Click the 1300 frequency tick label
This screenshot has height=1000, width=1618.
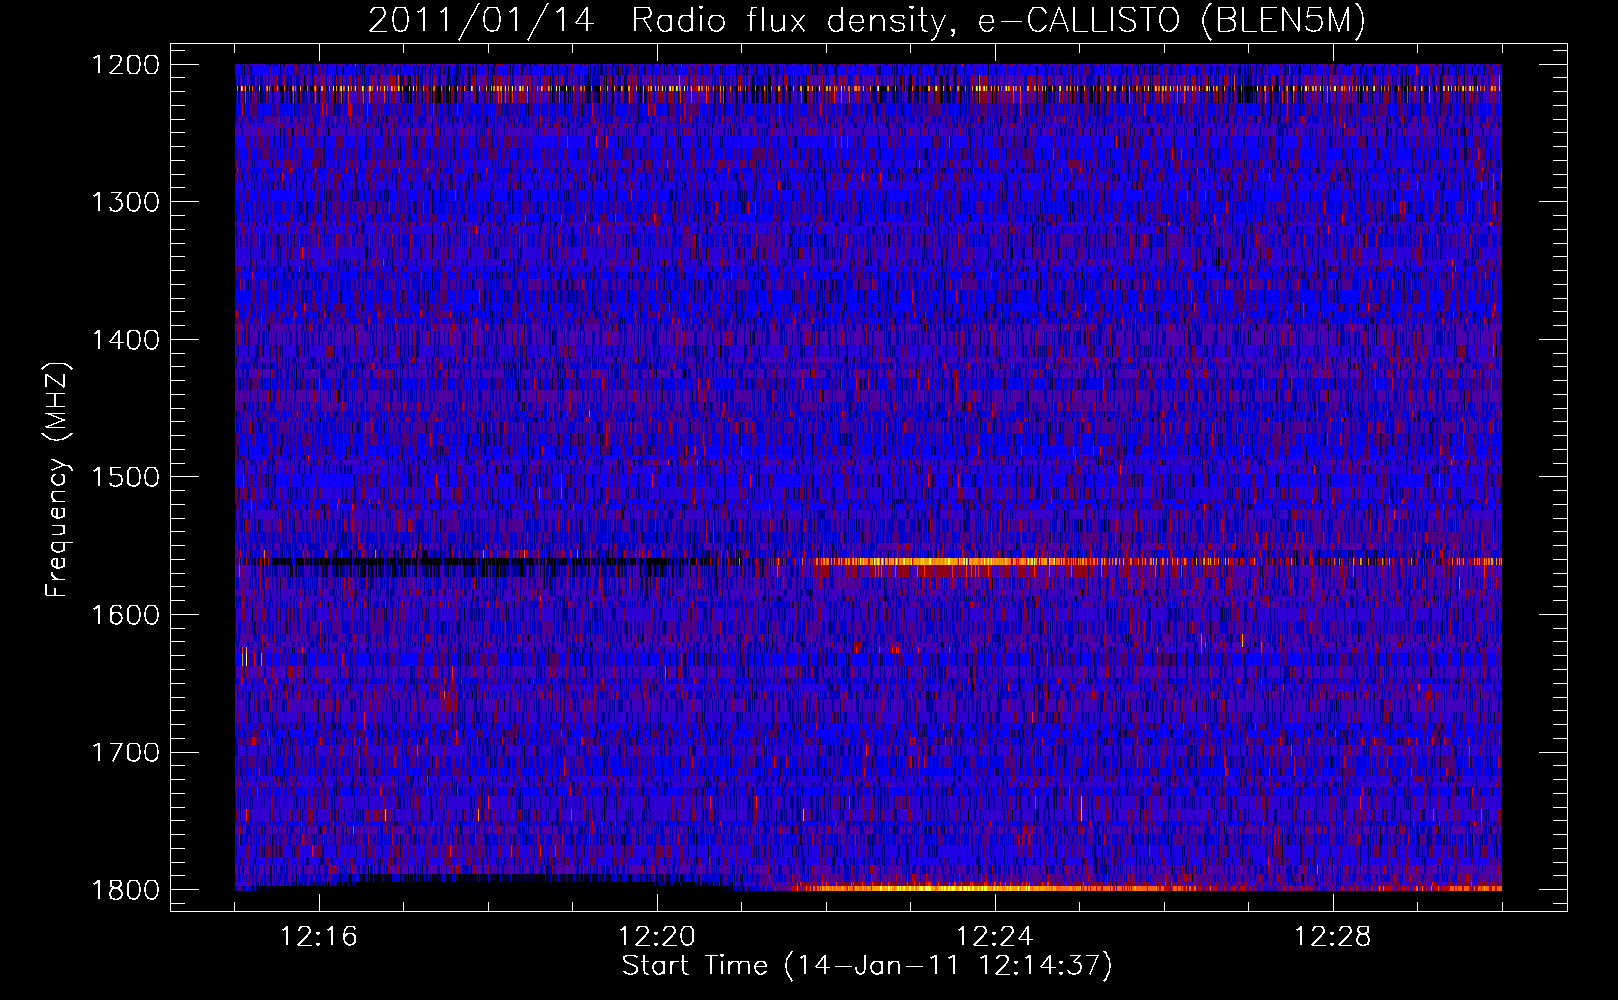pos(125,203)
